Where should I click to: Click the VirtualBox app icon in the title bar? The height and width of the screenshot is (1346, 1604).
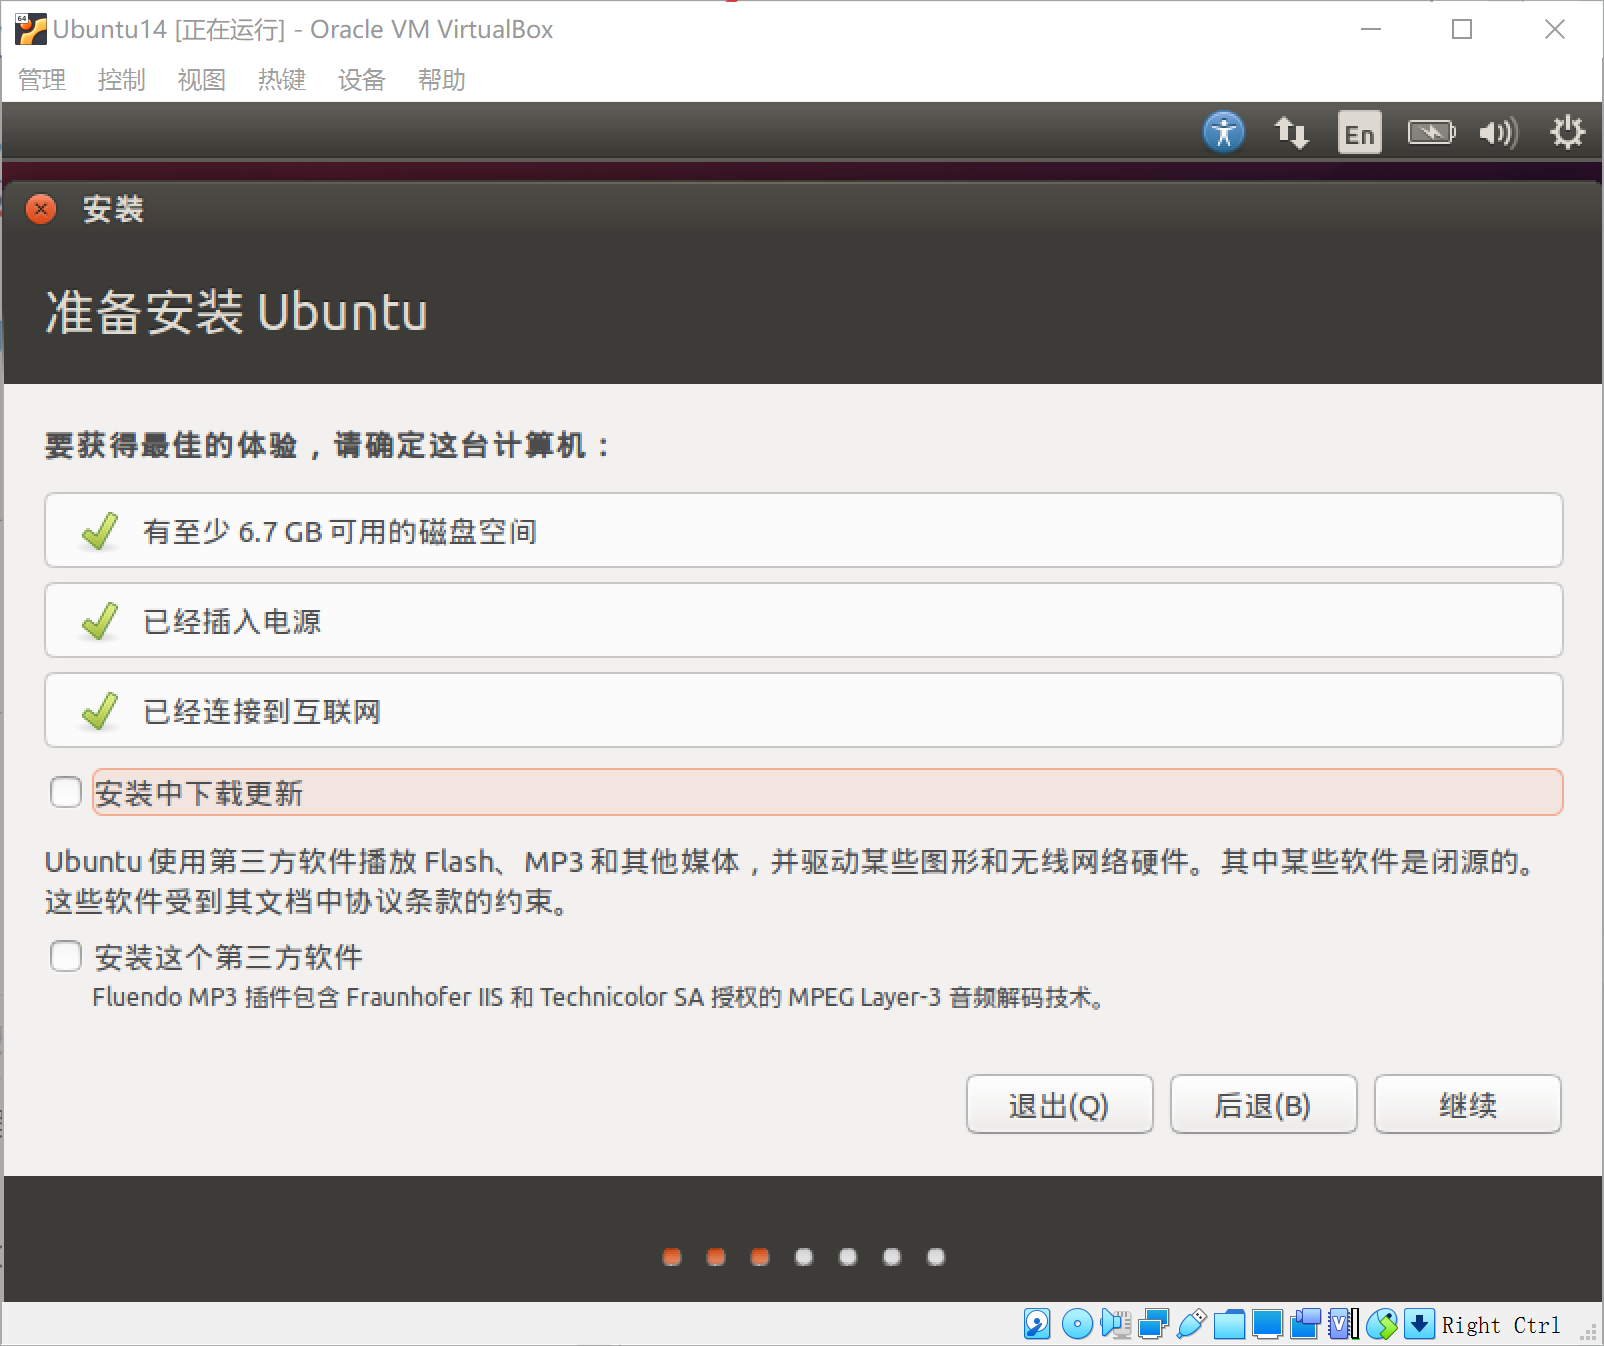click(31, 29)
